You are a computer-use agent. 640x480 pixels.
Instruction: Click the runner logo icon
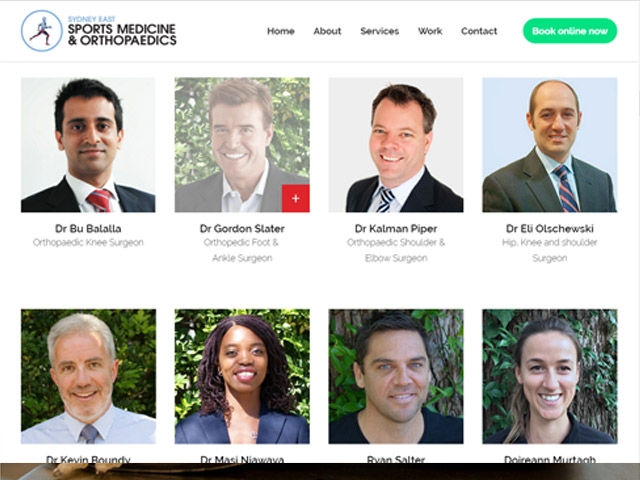[42, 31]
